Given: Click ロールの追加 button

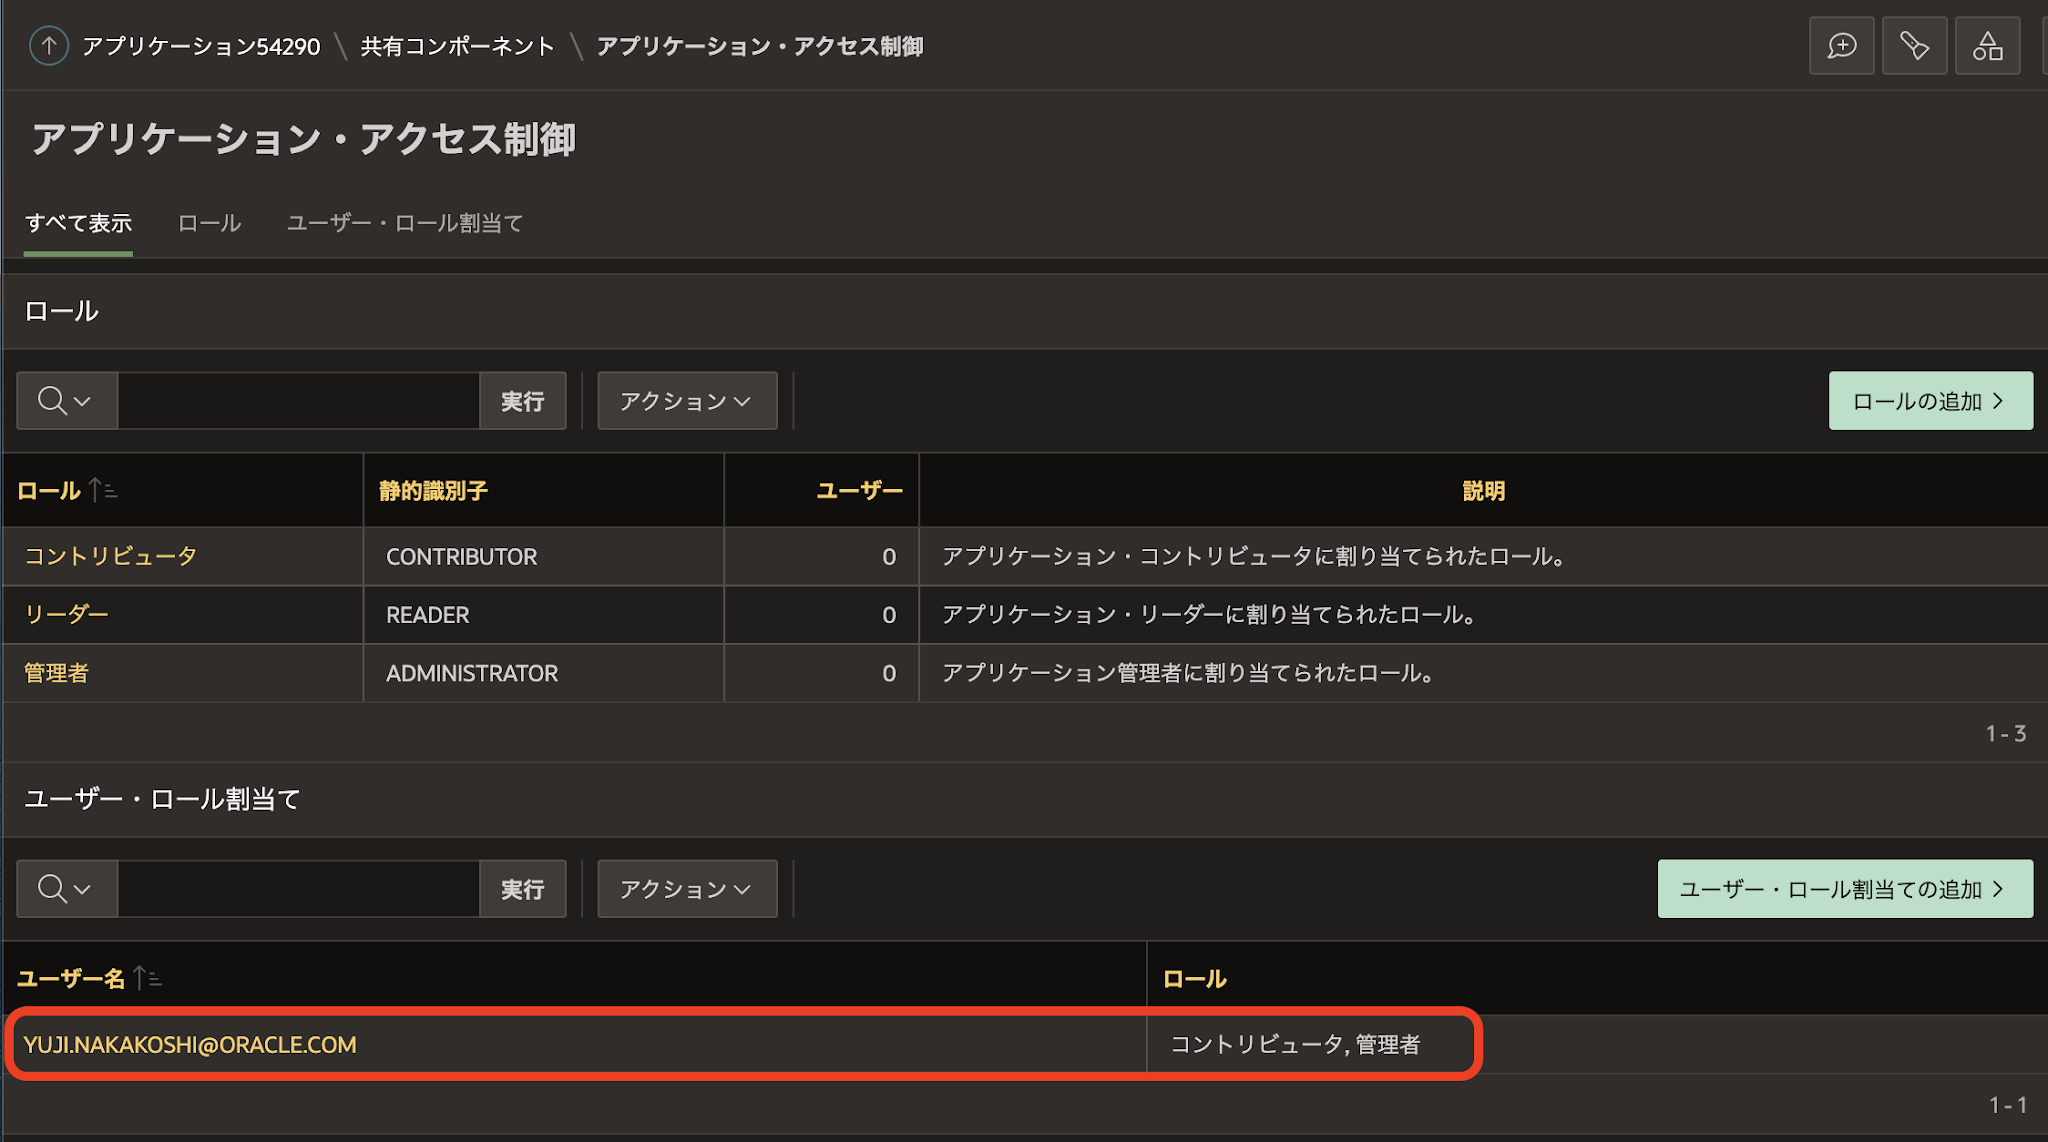Looking at the screenshot, I should [1930, 401].
